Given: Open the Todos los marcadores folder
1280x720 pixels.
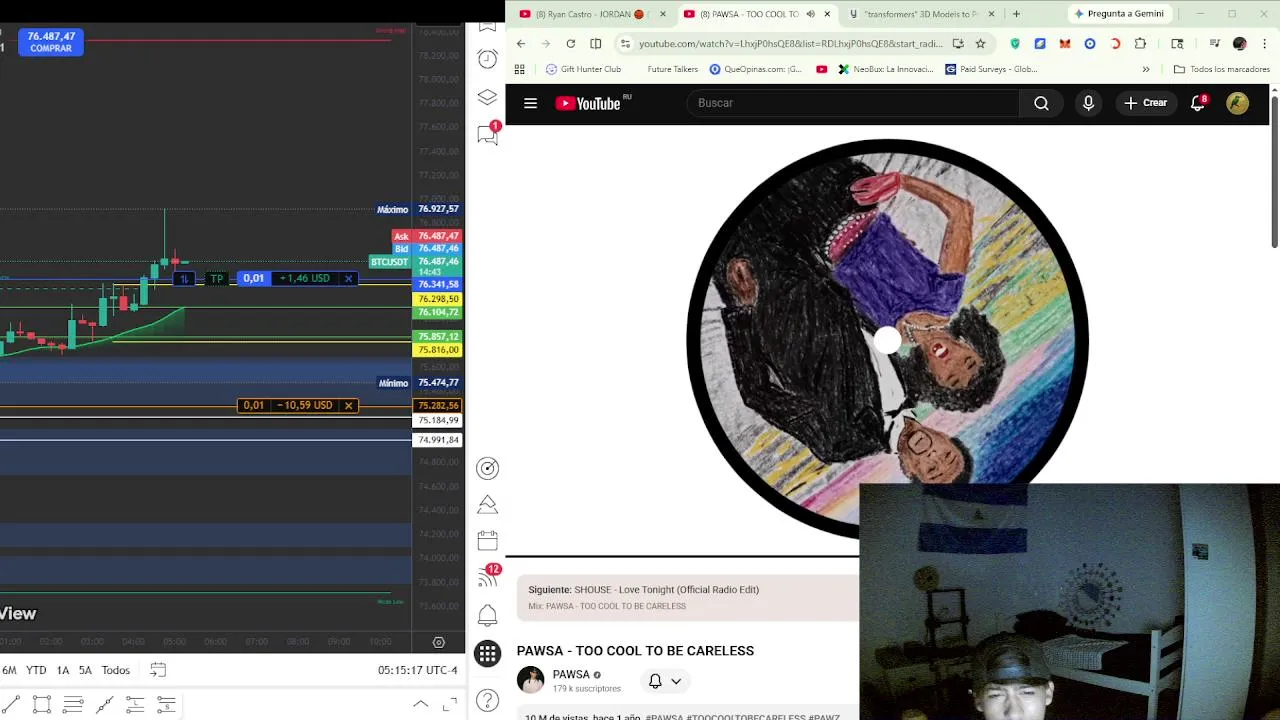Looking at the screenshot, I should click(x=1221, y=69).
